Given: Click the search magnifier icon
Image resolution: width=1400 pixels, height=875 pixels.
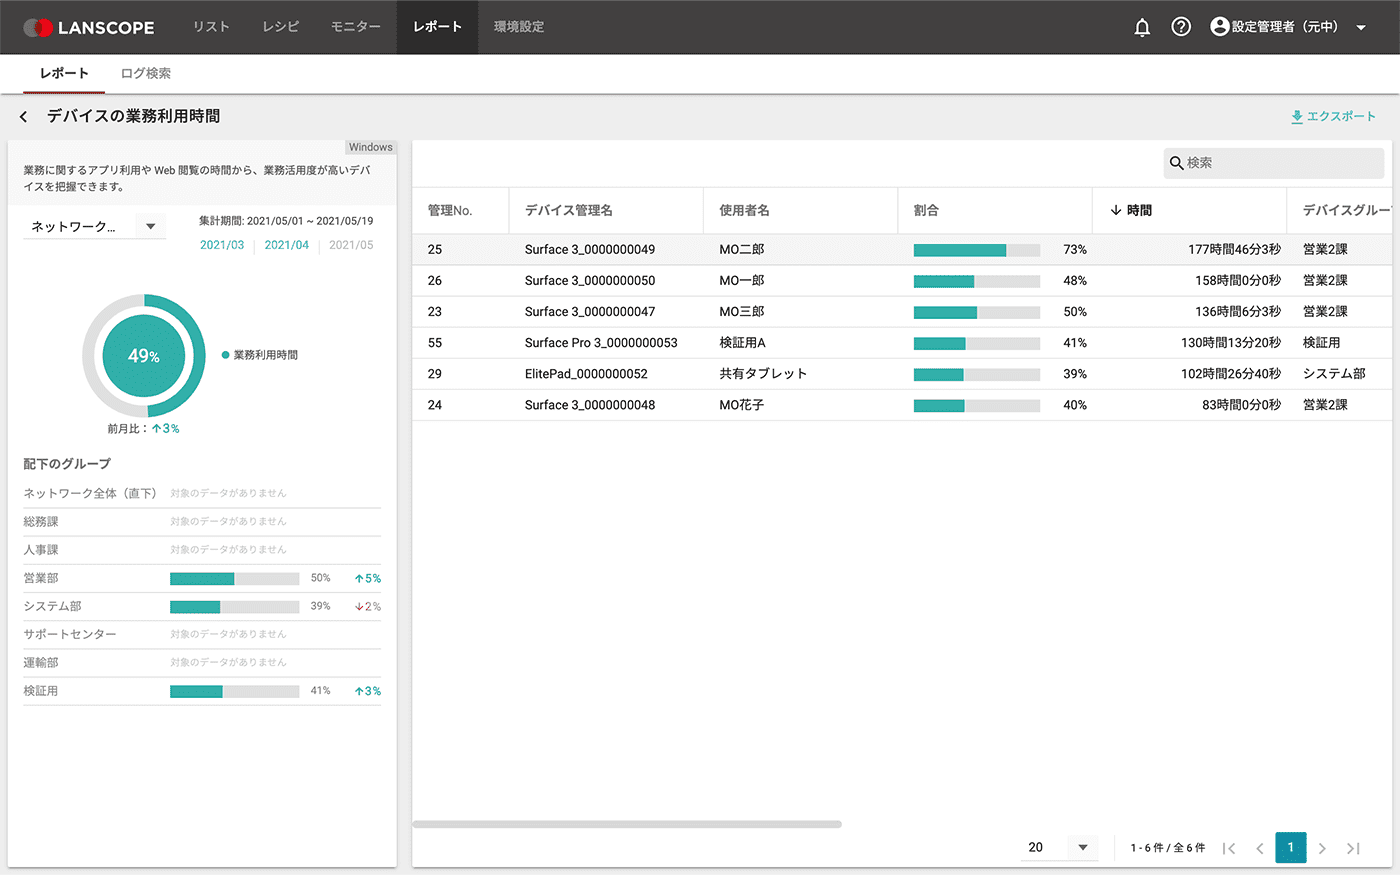Looking at the screenshot, I should tap(1177, 163).
